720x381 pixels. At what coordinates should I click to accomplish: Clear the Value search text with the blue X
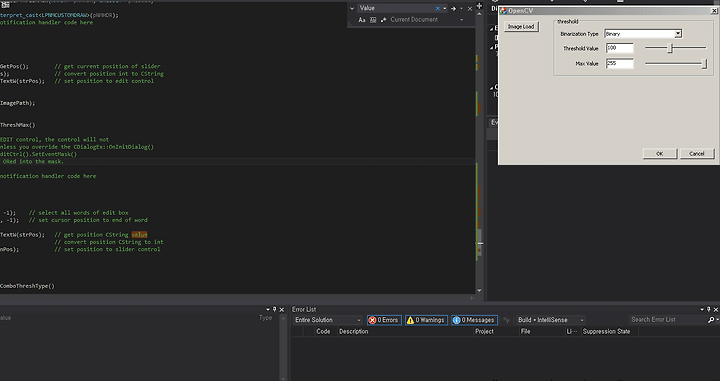pos(438,8)
